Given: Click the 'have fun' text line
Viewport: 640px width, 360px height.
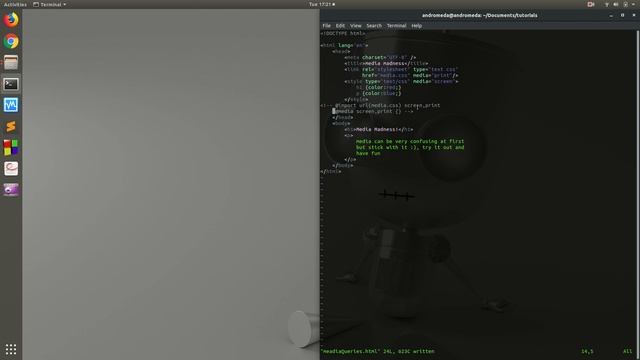Looking at the screenshot, I should point(368,153).
